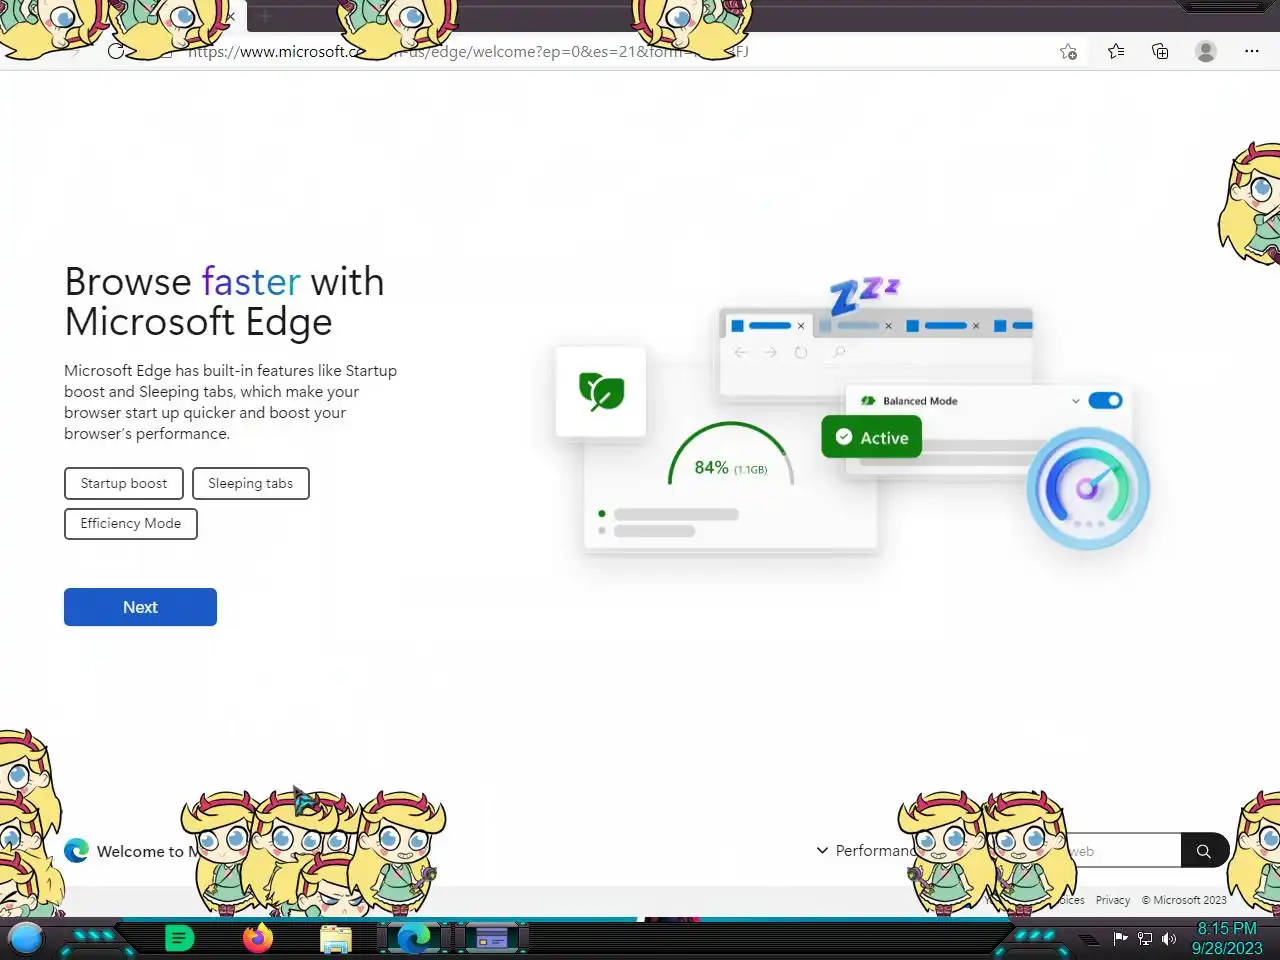Add this page to favorites star
The width and height of the screenshot is (1280, 960).
click(1068, 52)
